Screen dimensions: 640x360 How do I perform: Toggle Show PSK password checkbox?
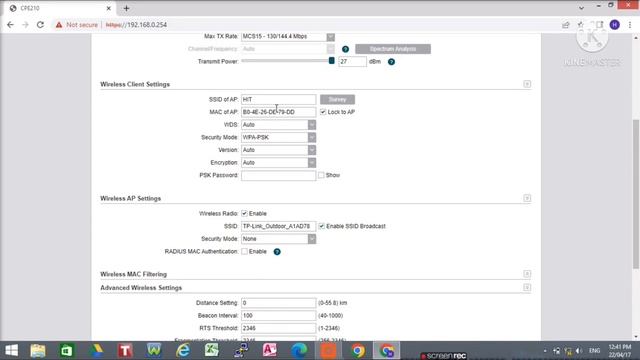[321, 175]
